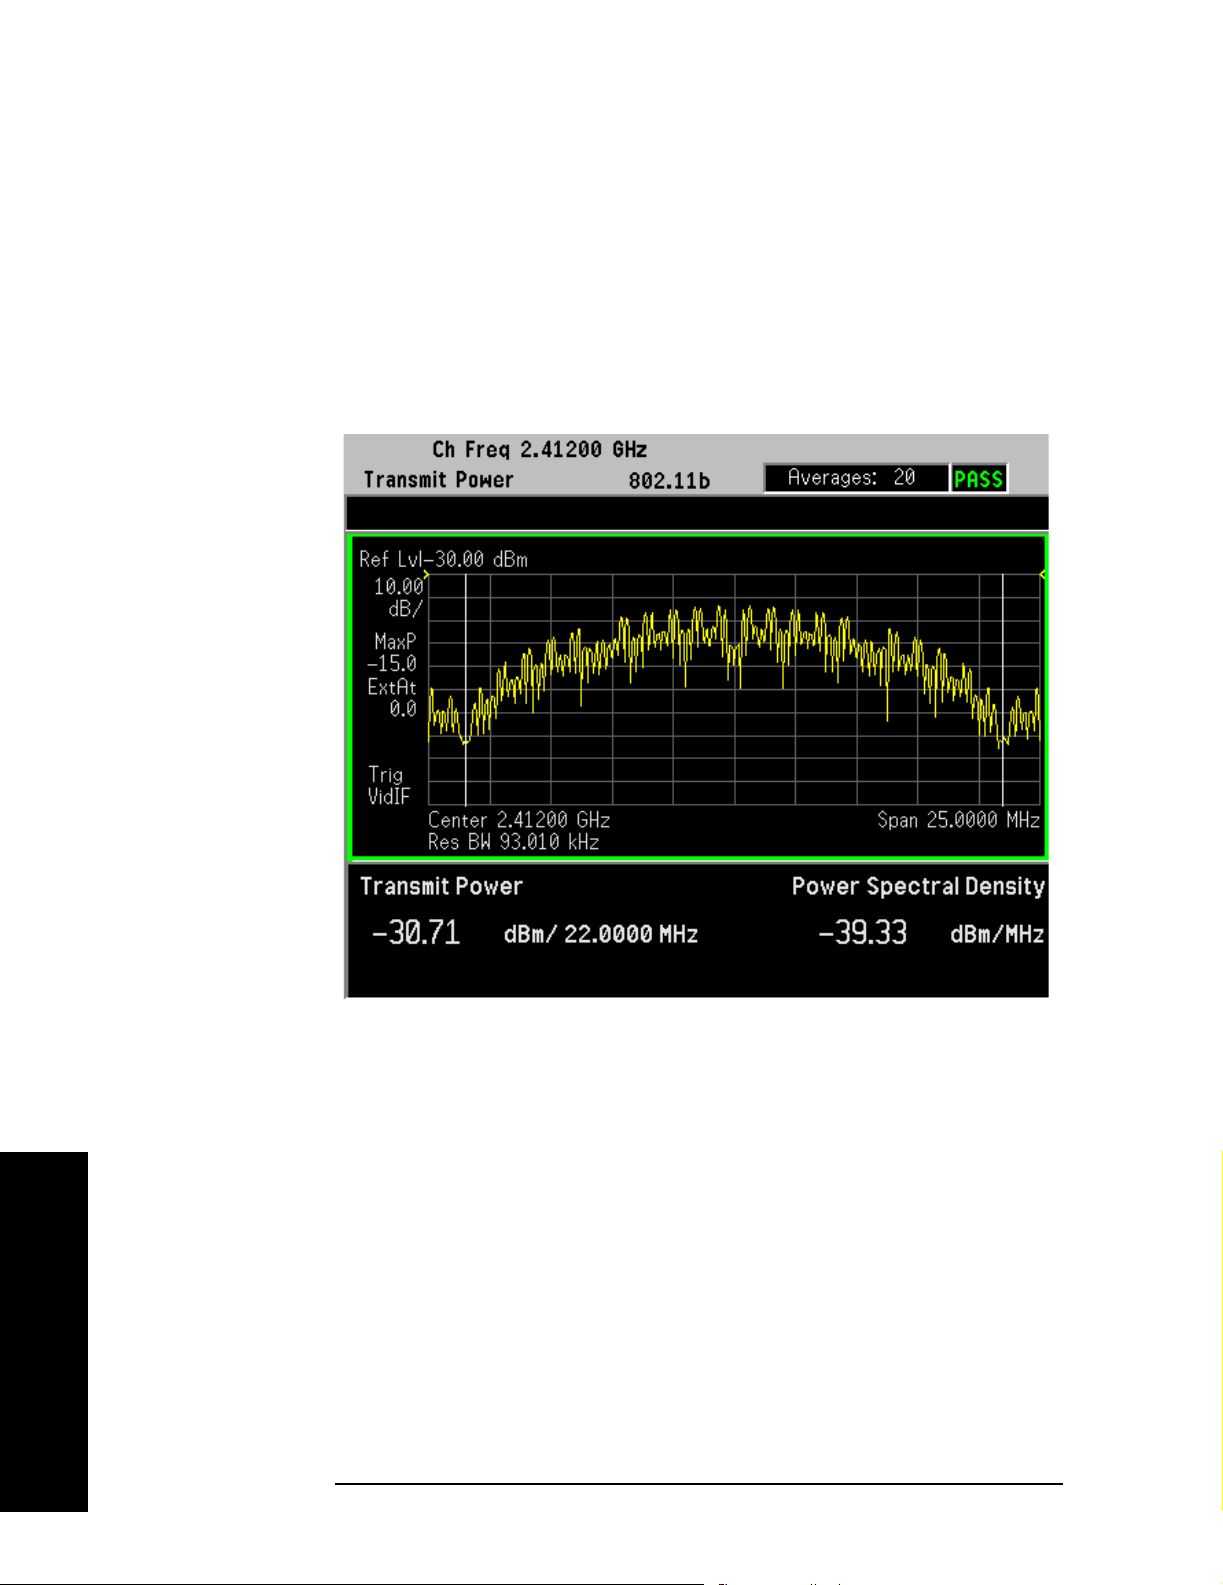Click the Averages: 20 counter box
Screen dimensions: 1223x1585
coord(856,478)
